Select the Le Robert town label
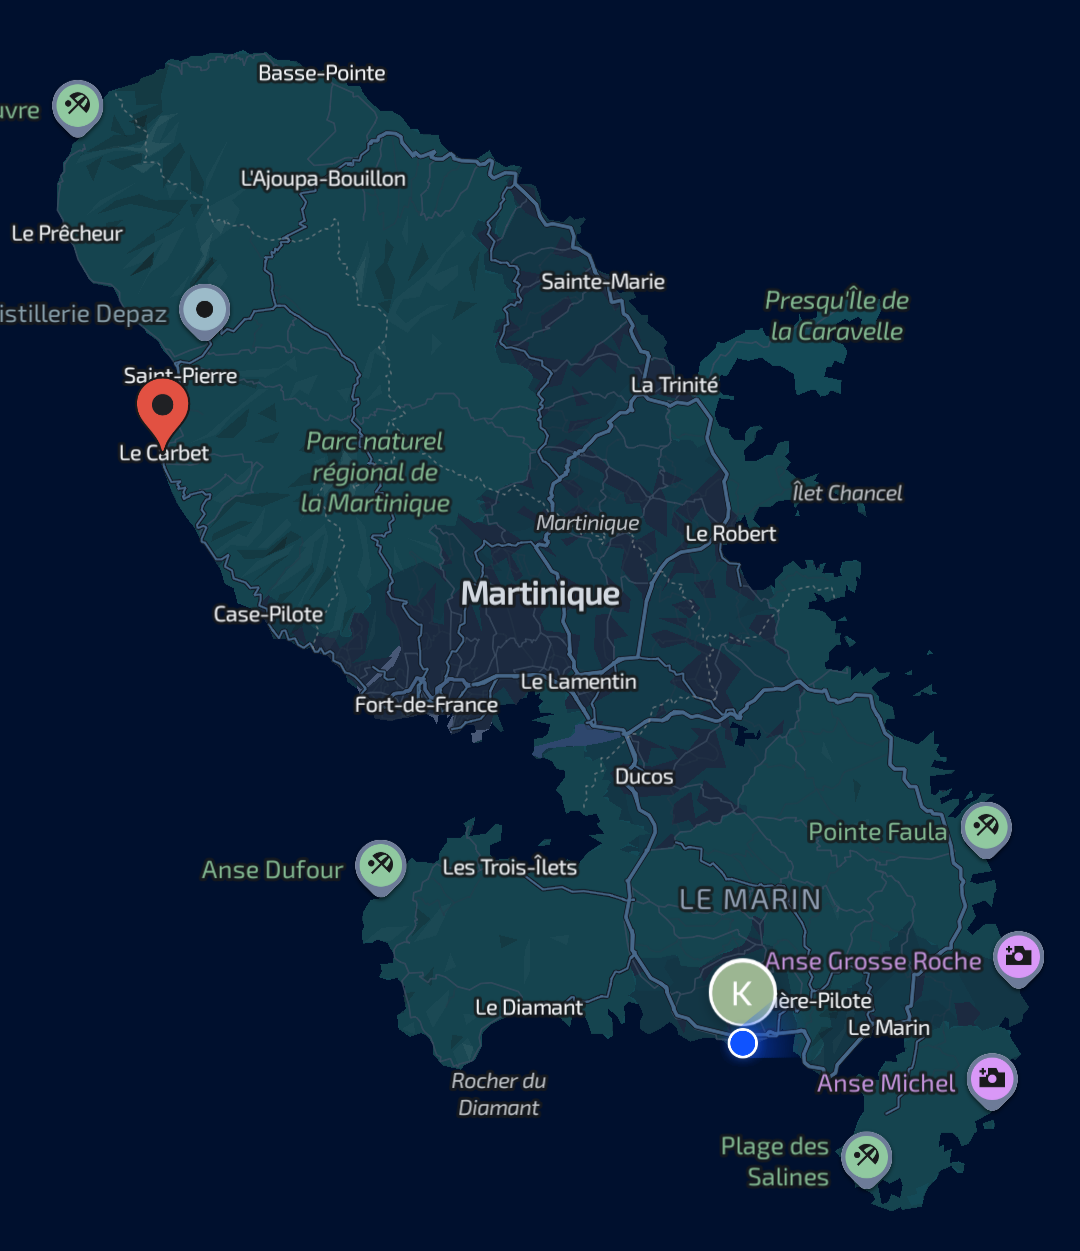Viewport: 1080px width, 1251px height. click(730, 534)
